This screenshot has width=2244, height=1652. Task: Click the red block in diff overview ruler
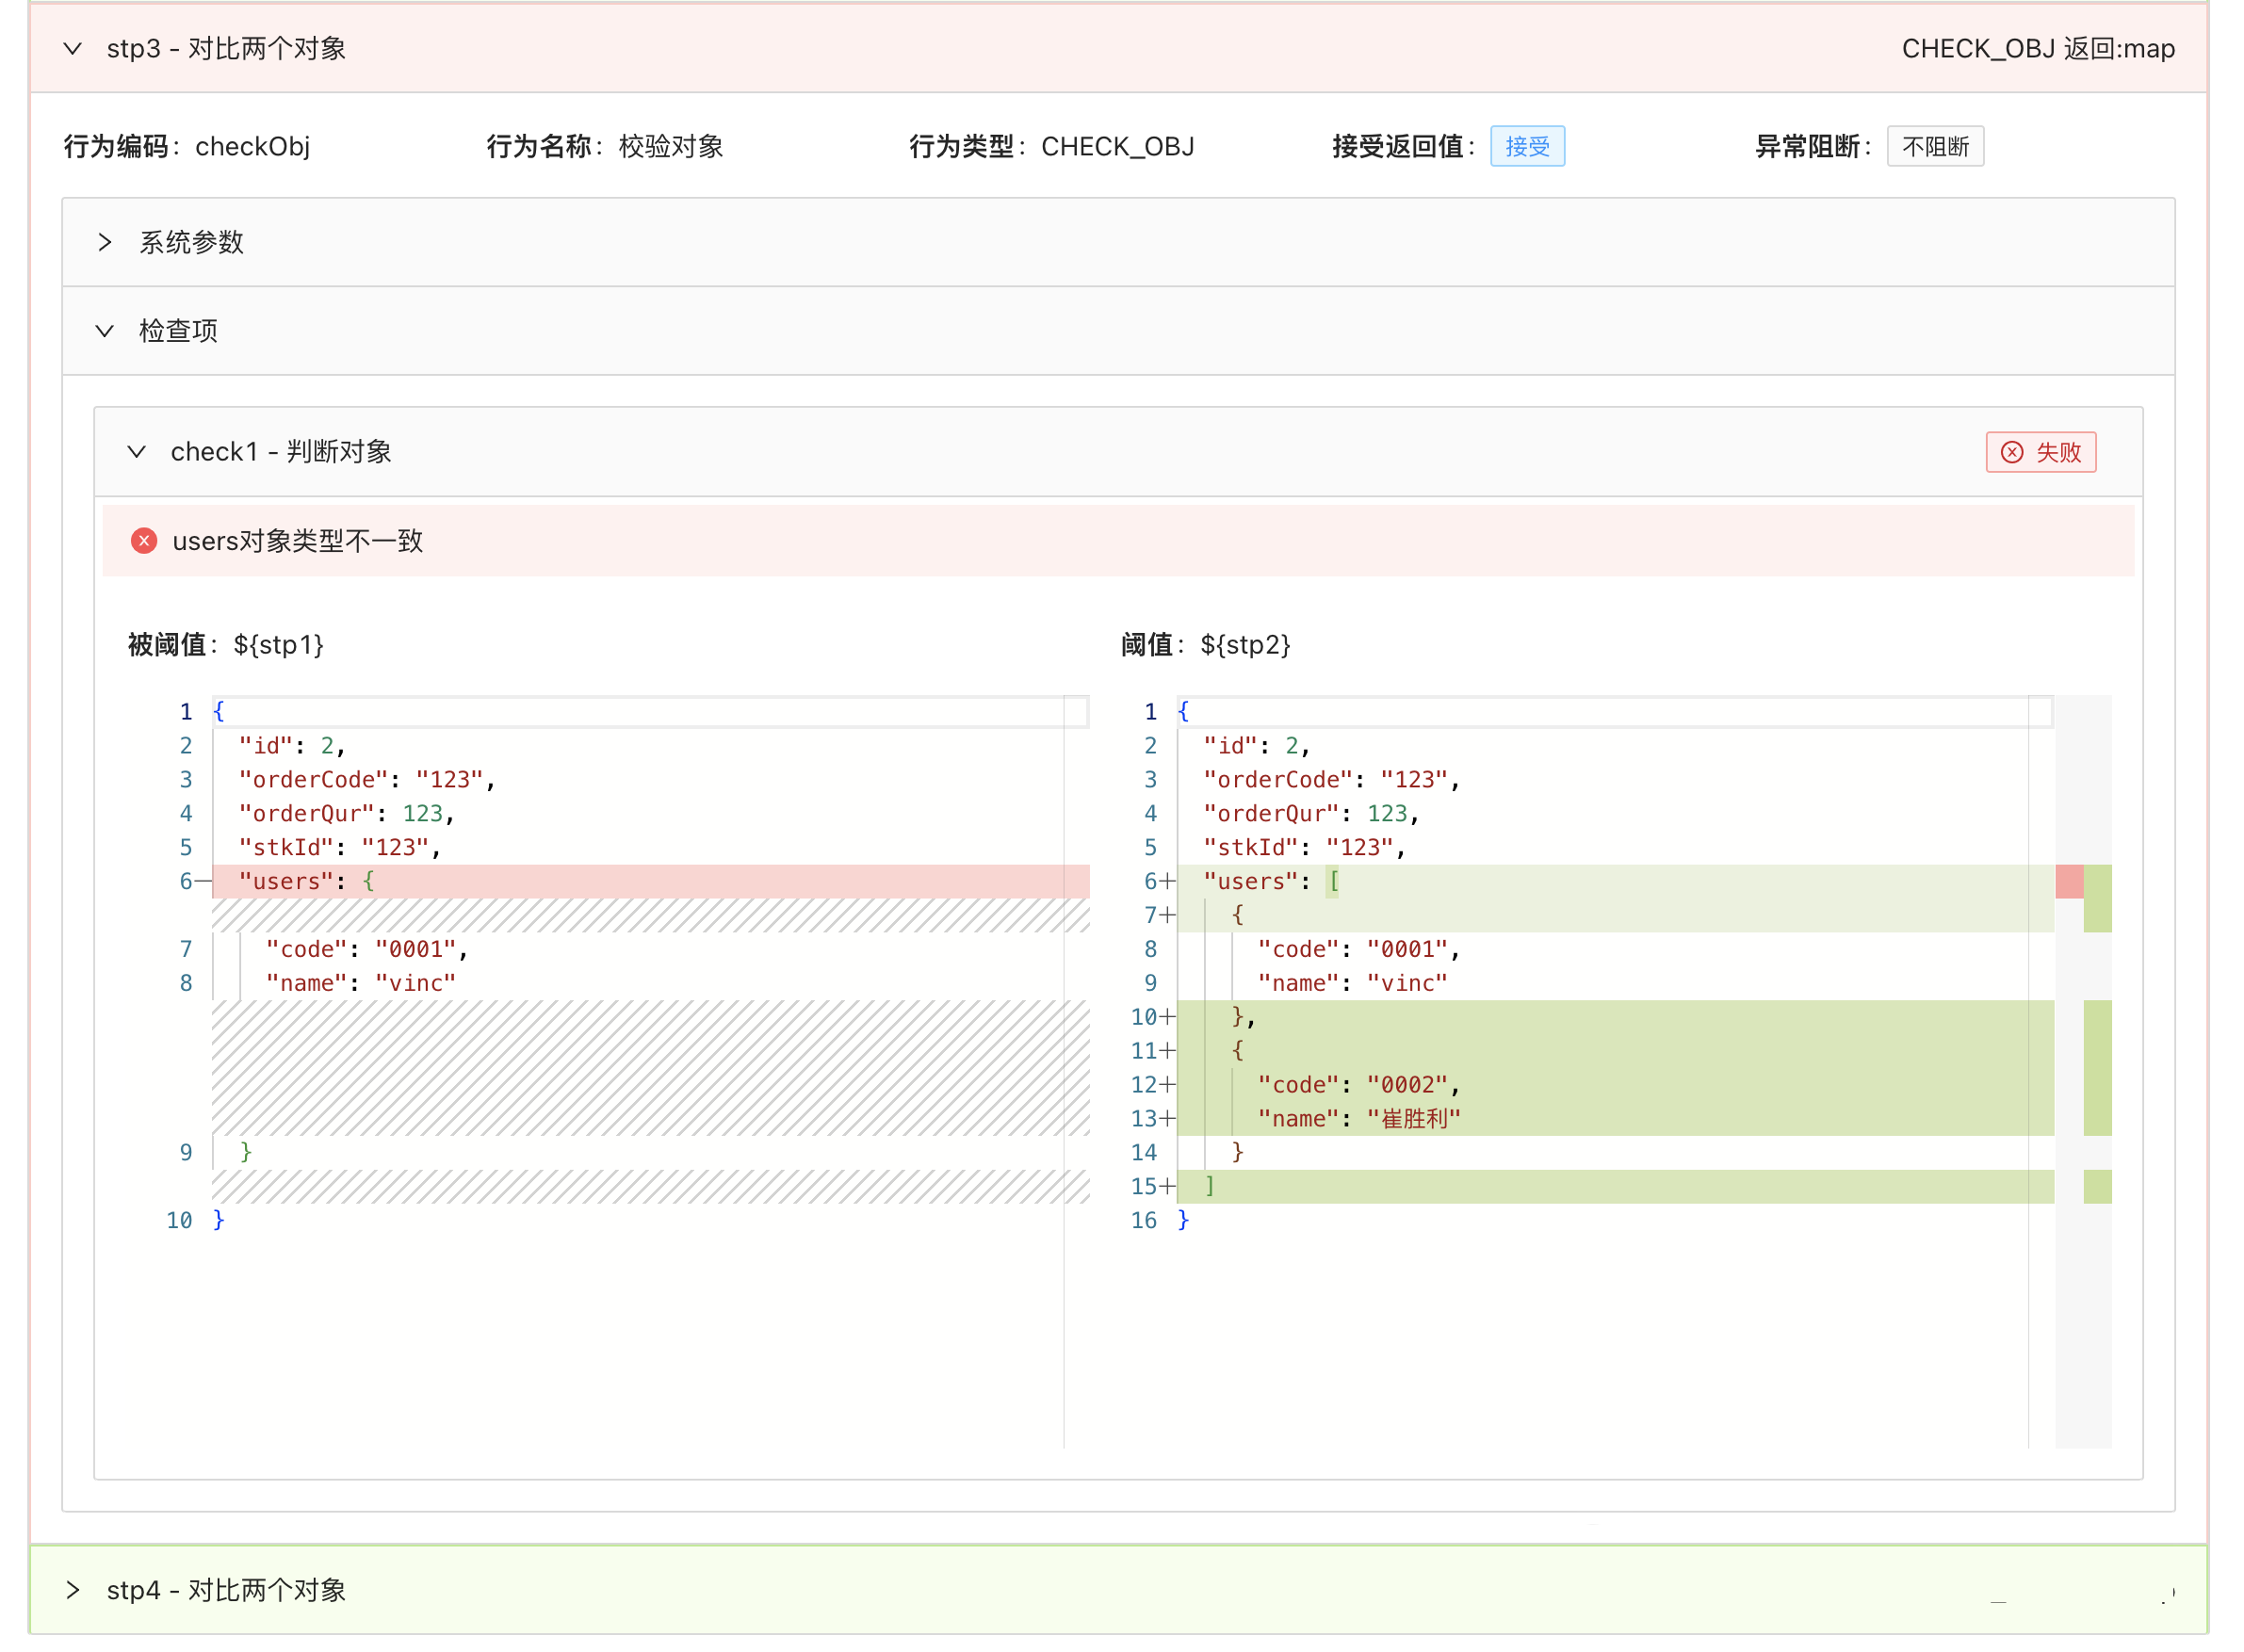2069,881
